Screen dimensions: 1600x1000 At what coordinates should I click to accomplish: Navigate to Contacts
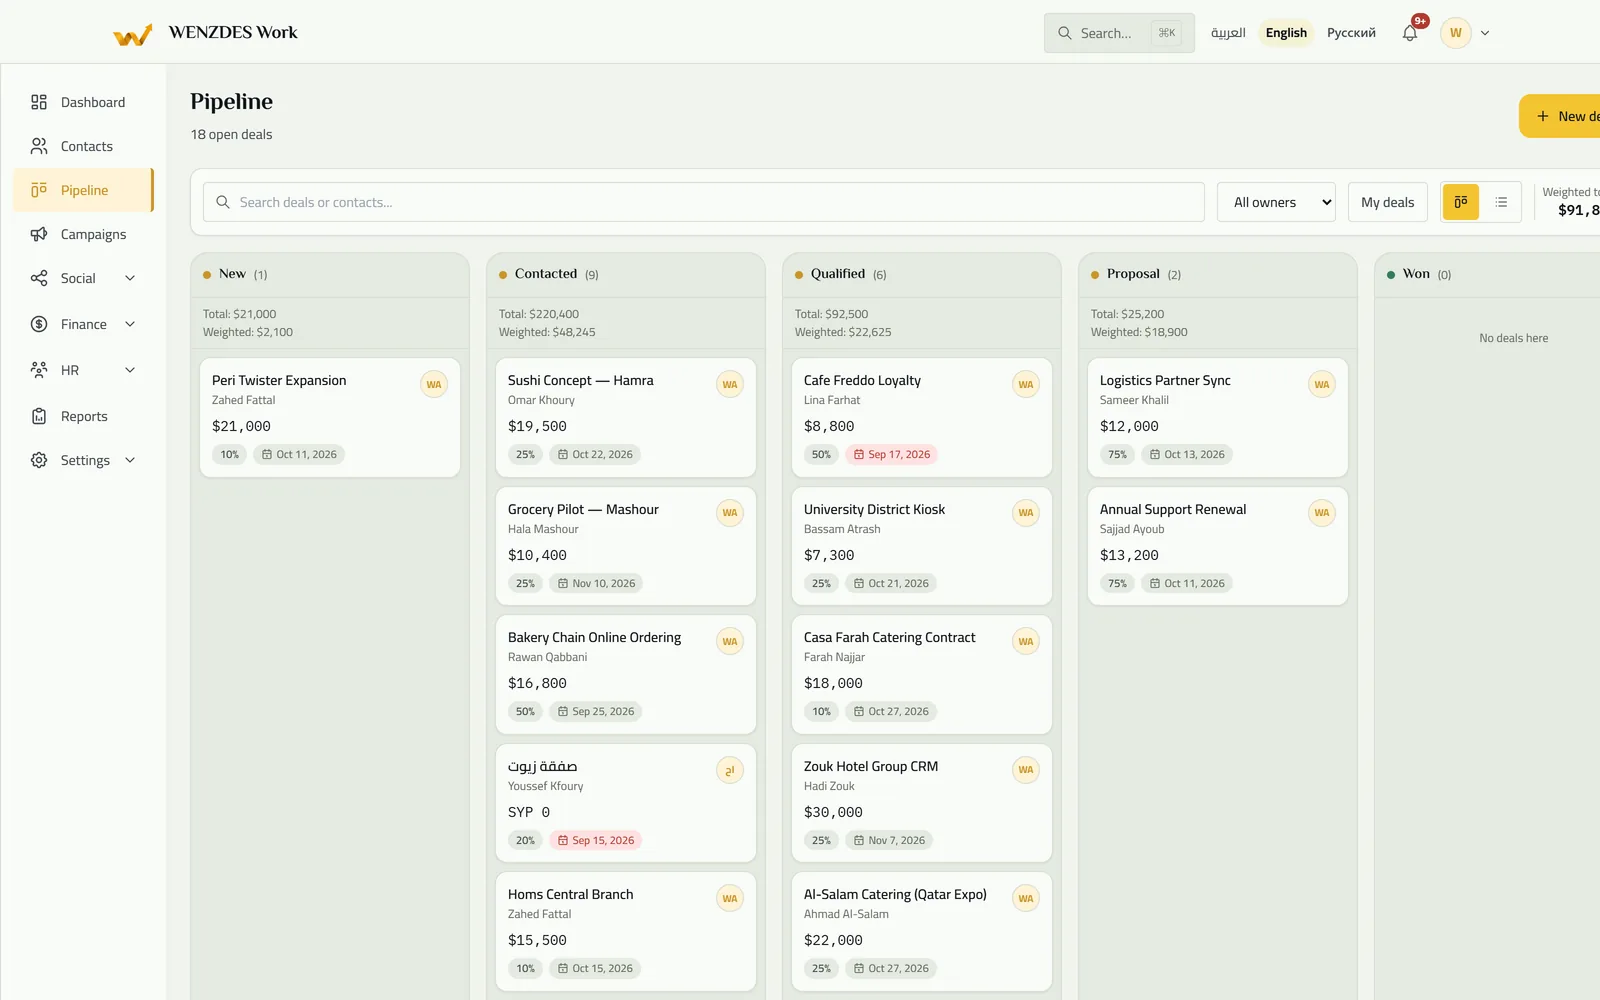(84, 146)
